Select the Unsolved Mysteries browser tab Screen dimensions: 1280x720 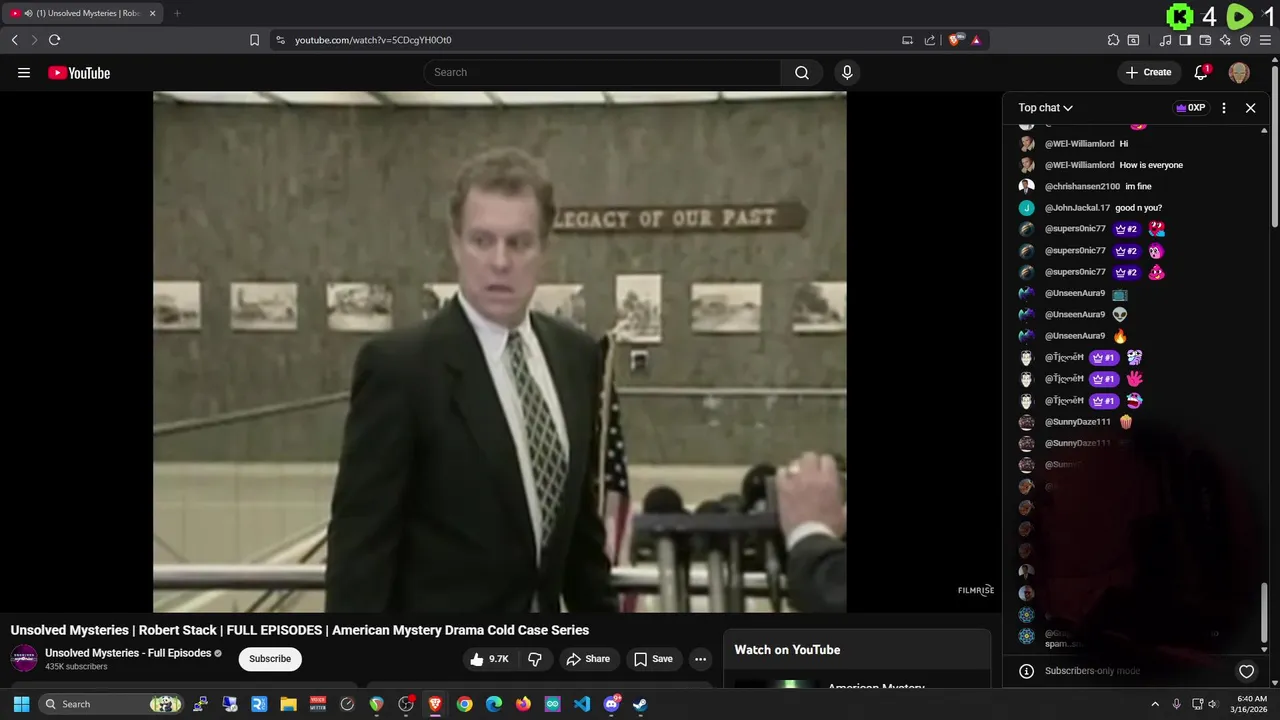(83, 13)
